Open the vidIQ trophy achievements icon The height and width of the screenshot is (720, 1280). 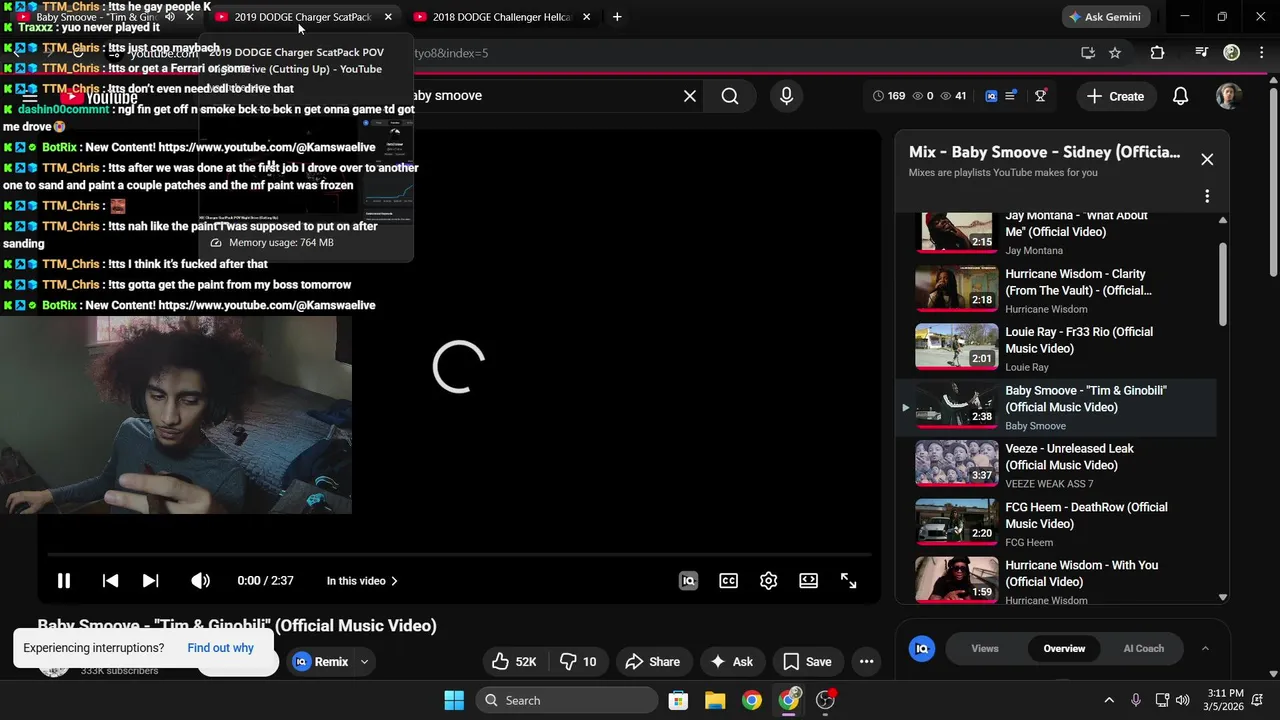pos(1041,96)
